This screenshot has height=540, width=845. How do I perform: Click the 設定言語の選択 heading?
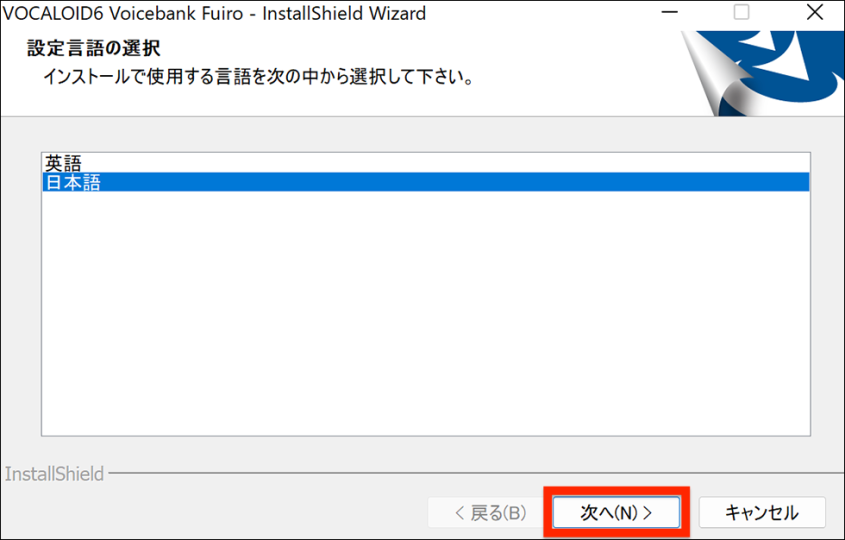coord(94,48)
